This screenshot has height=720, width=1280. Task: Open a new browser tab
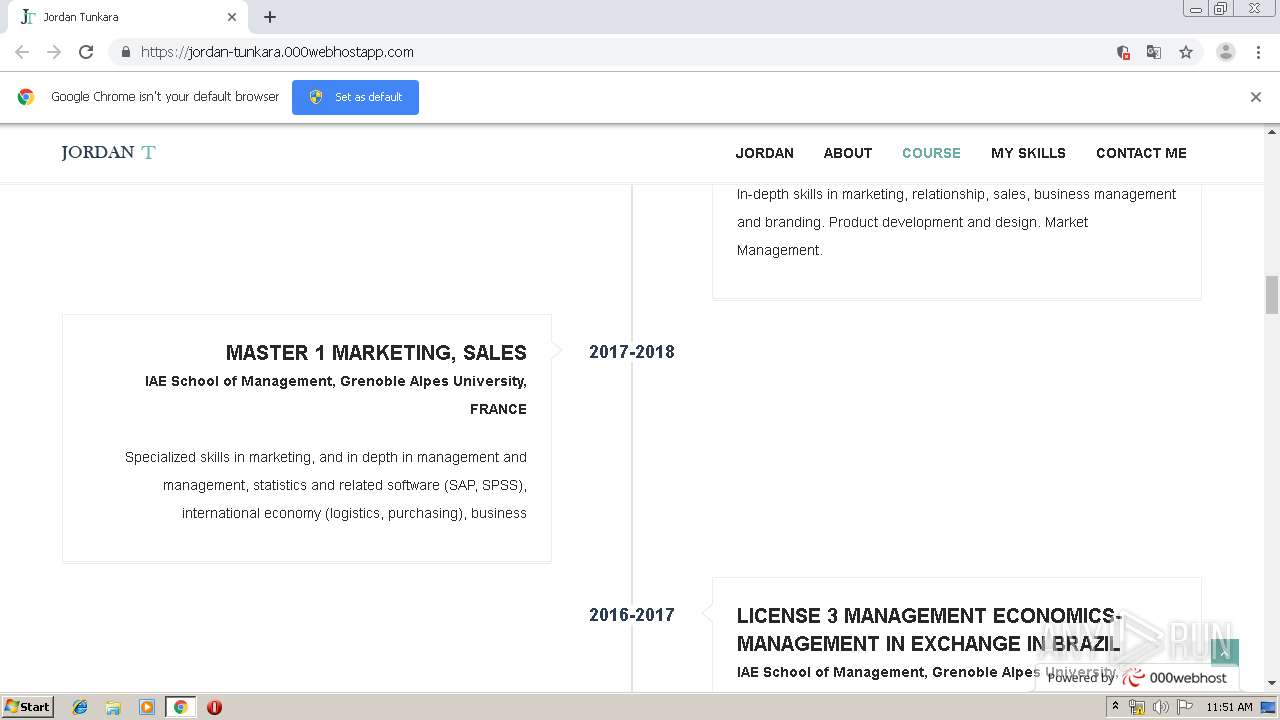270,17
